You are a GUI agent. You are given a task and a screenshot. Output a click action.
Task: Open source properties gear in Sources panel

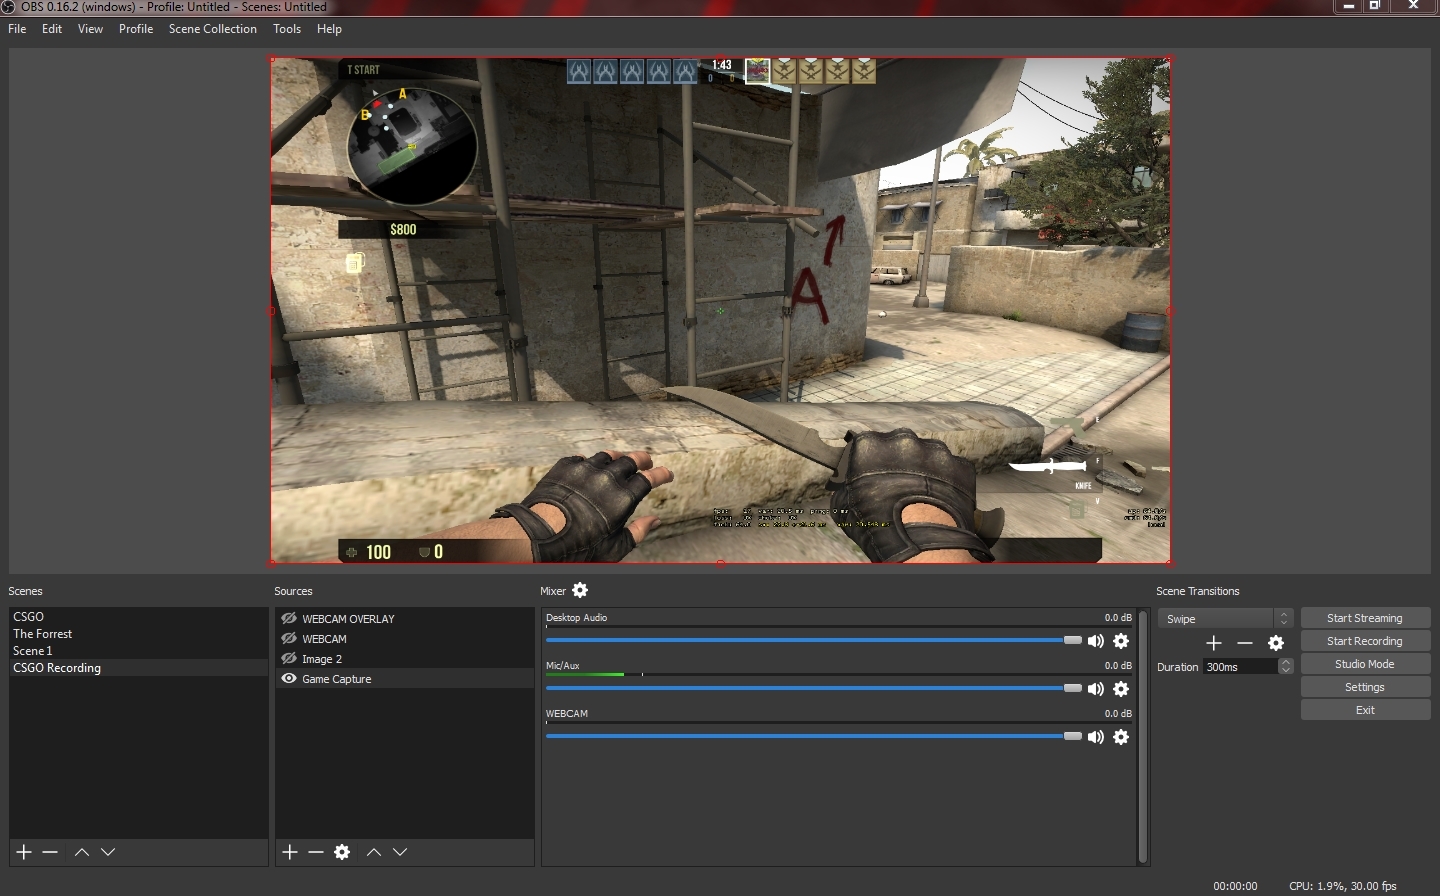[x=342, y=852]
